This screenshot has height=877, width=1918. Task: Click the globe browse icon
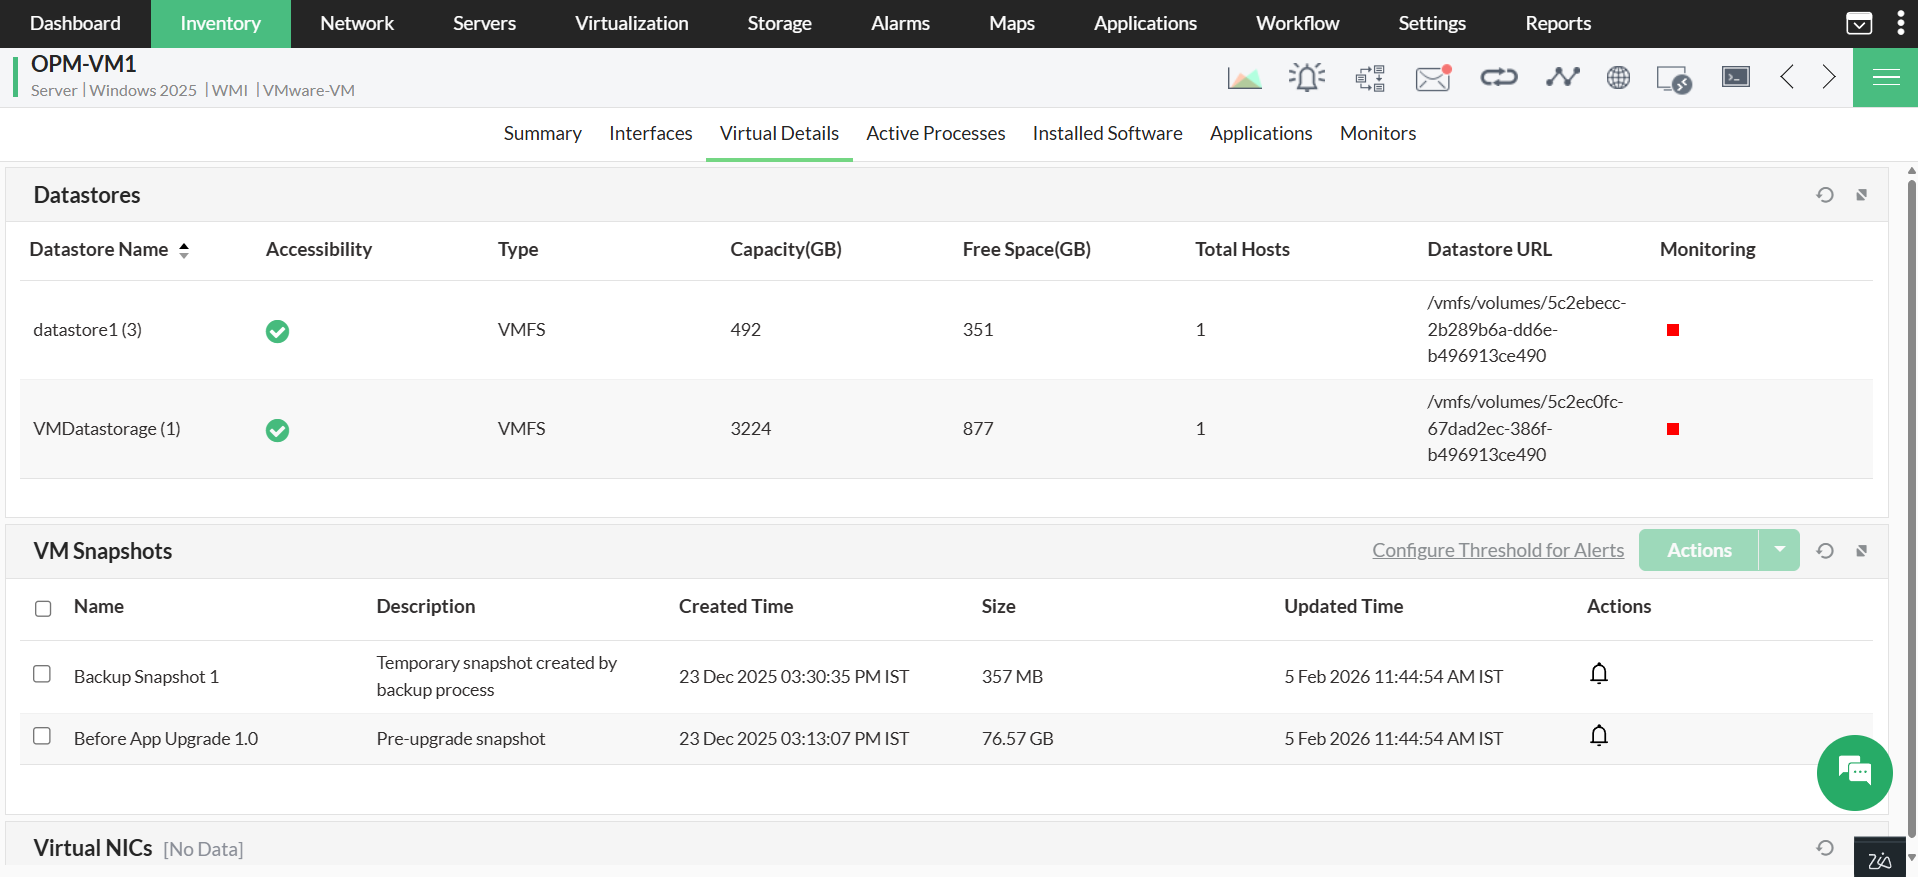1618,77
